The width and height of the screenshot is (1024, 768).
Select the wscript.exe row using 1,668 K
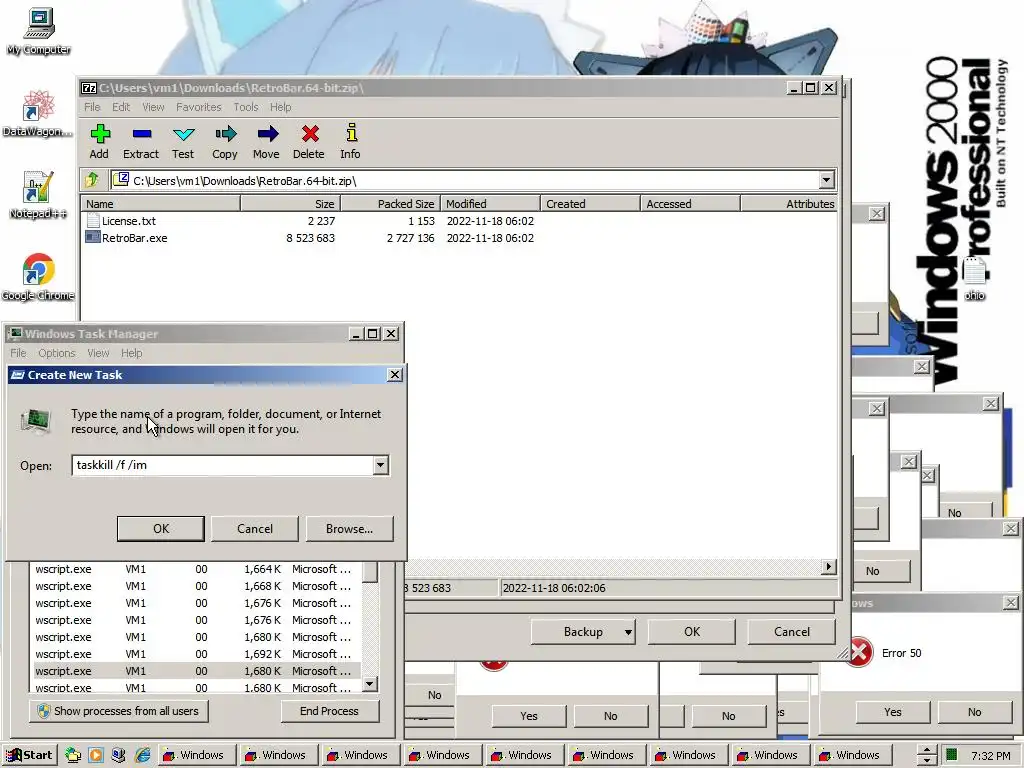pyautogui.click(x=197, y=586)
